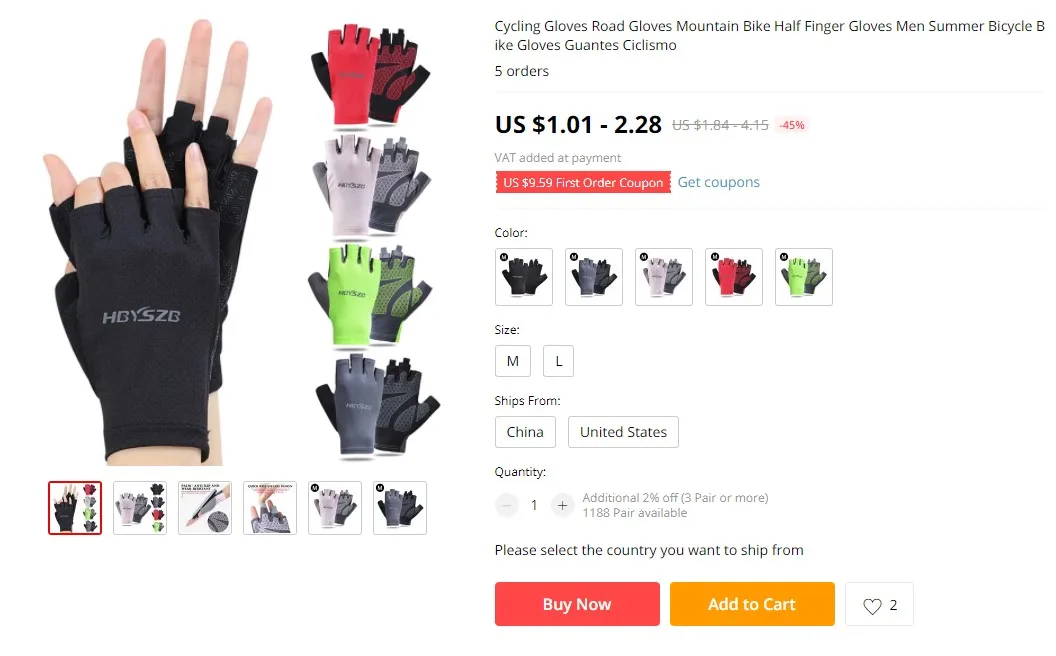Click Add to Cart button
This screenshot has width=1056, height=656.
tap(752, 604)
